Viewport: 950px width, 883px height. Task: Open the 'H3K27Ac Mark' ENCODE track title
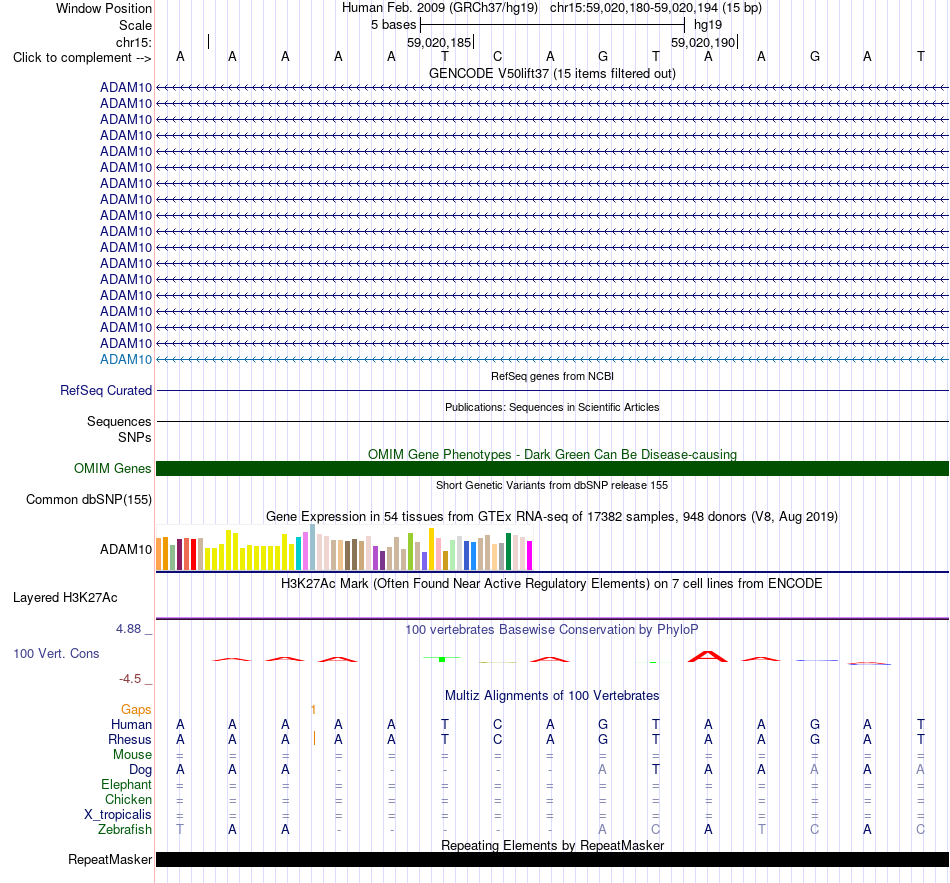[552, 584]
